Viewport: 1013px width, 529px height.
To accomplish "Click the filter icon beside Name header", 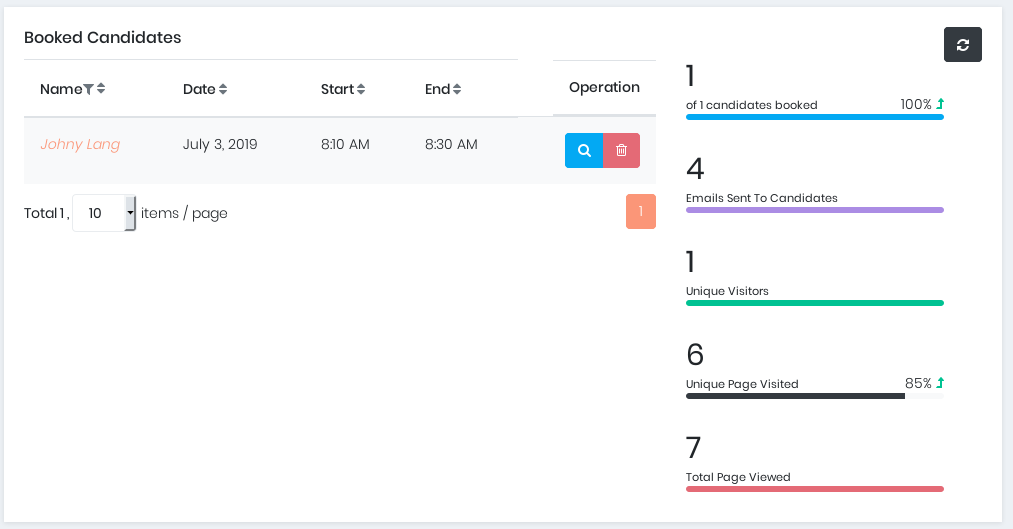I will [89, 89].
